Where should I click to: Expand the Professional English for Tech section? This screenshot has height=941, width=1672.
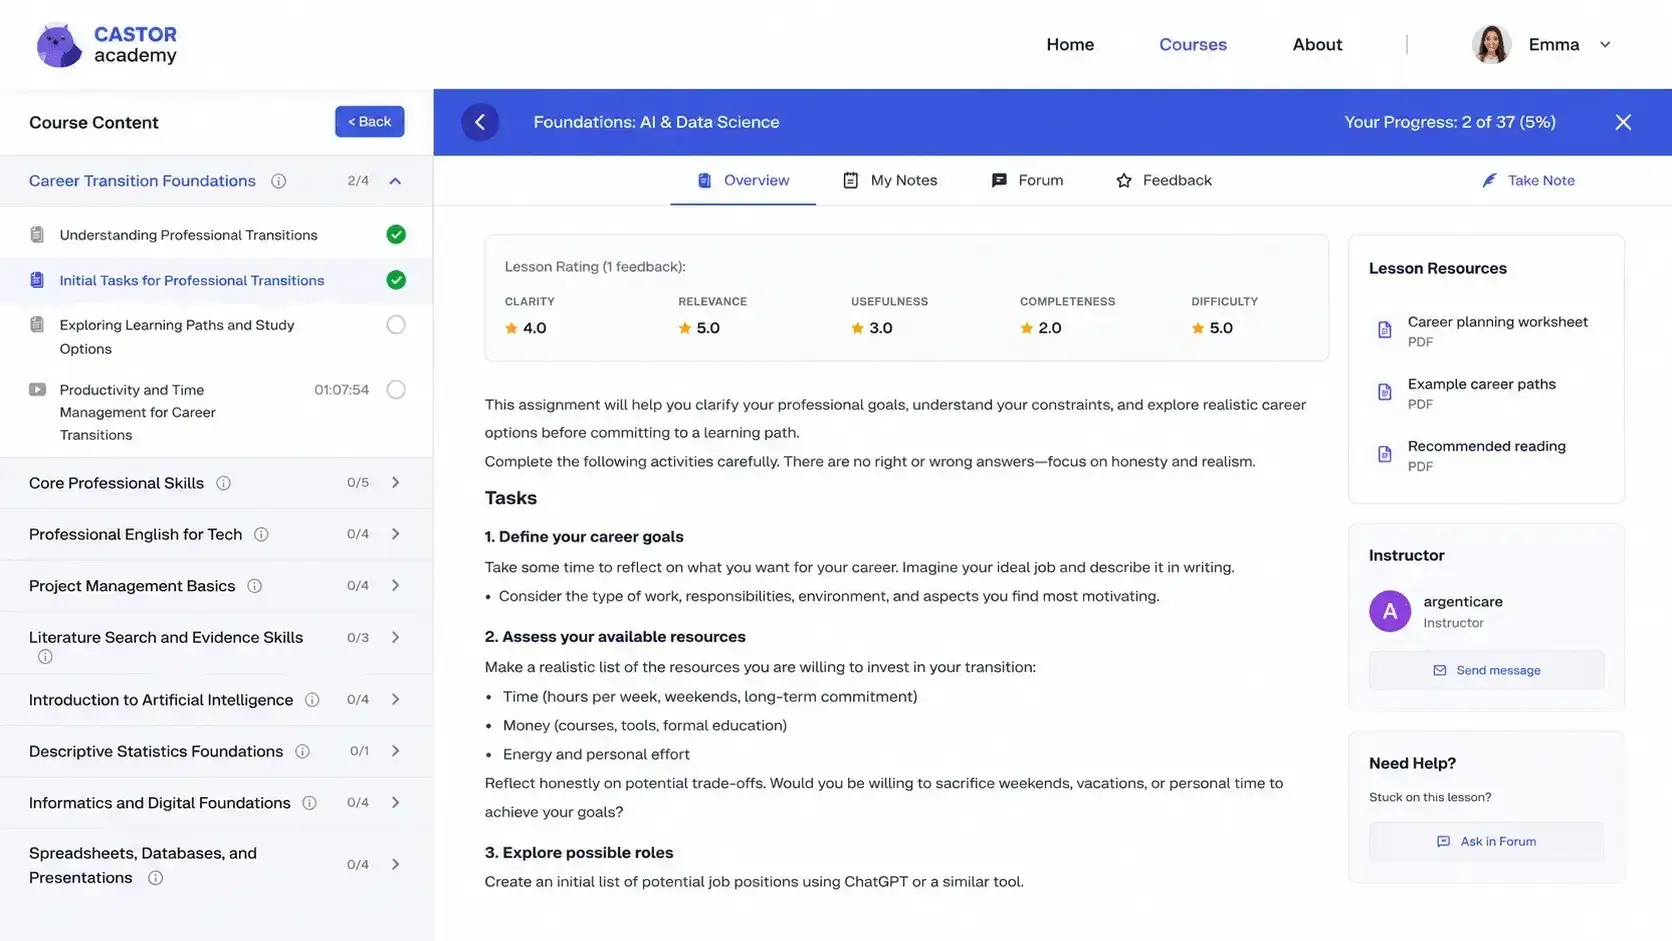point(396,534)
